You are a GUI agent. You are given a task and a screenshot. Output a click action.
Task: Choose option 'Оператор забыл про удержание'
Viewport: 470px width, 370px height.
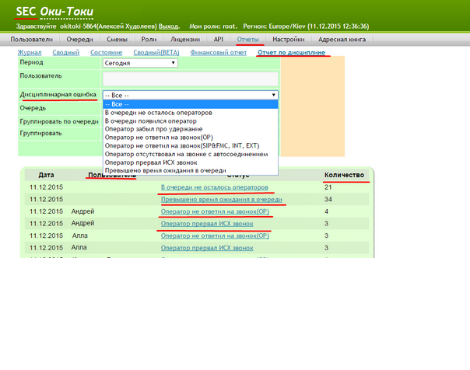pos(190,129)
